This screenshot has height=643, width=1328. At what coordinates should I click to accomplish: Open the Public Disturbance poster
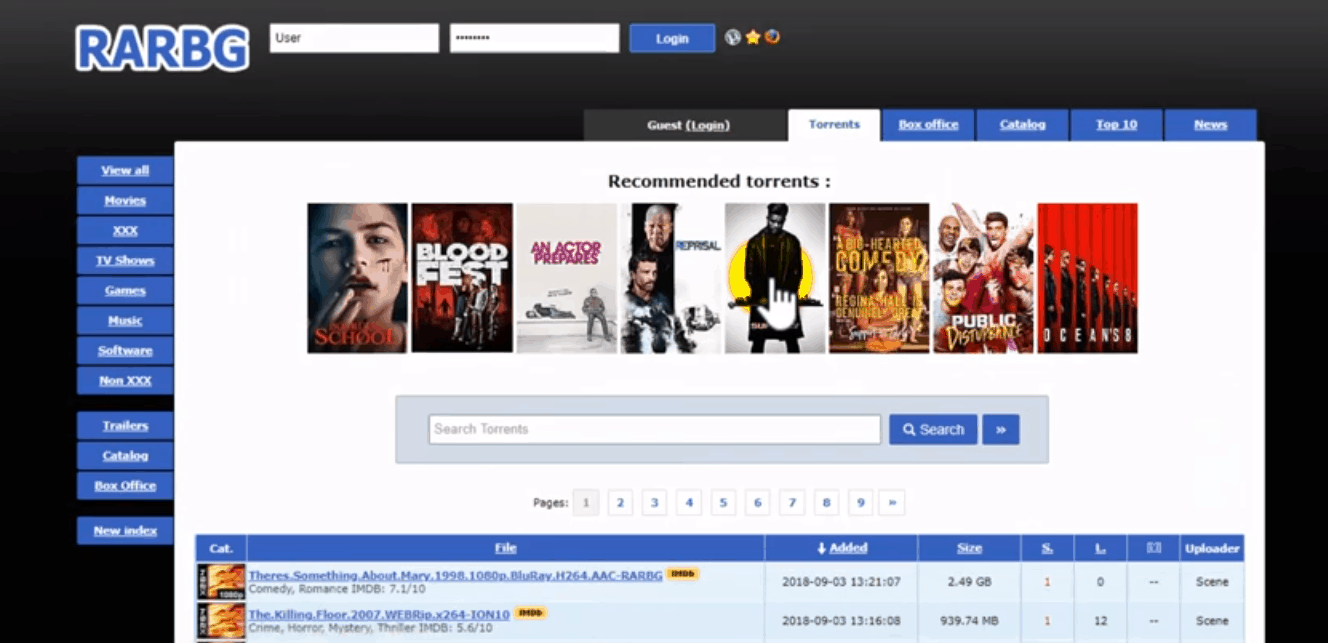coord(983,278)
